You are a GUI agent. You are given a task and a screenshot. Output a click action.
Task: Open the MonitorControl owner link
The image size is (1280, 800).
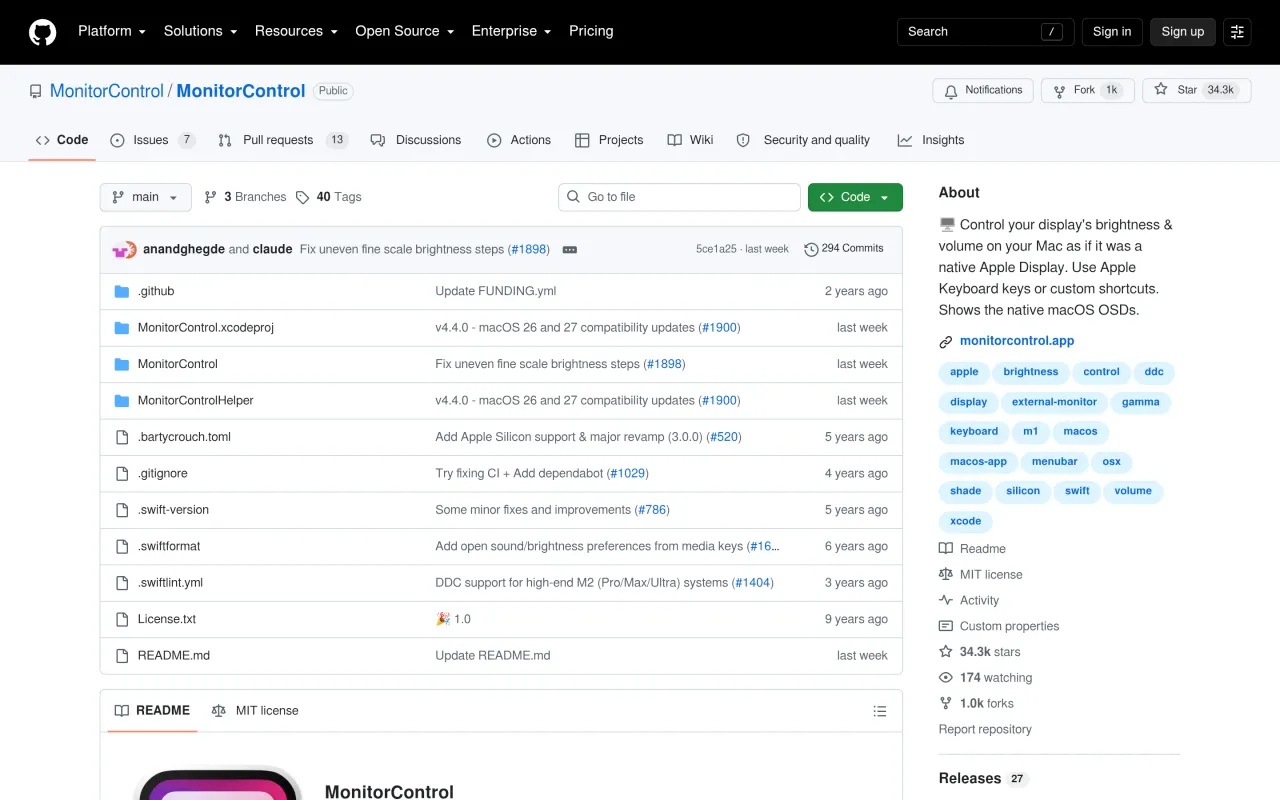point(107,91)
